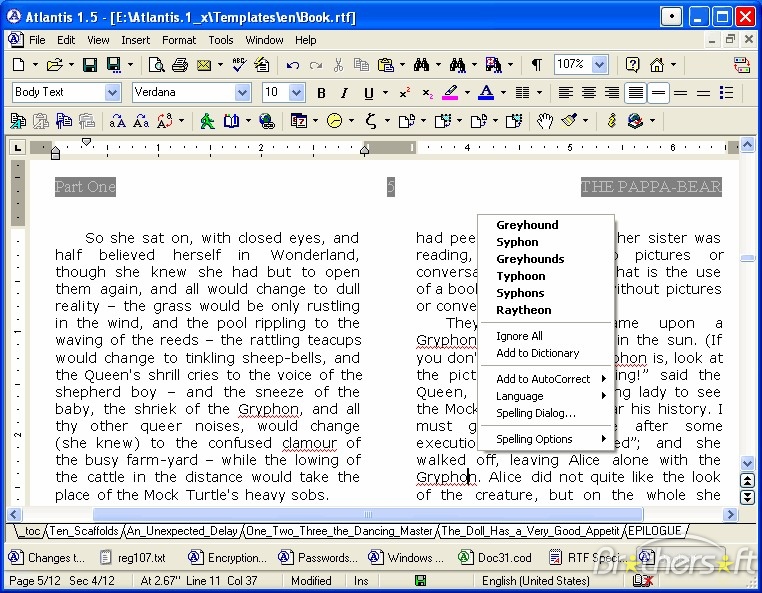The height and width of the screenshot is (593, 762).
Task: Open the Tools menu
Action: 221,40
